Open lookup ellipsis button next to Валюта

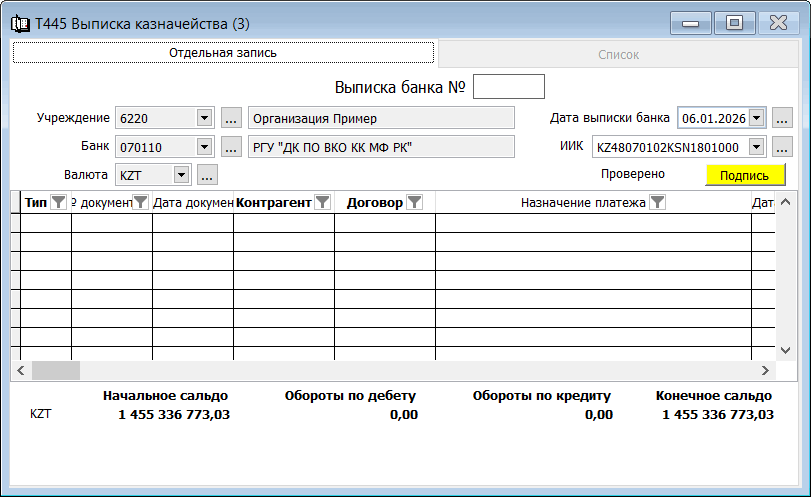[x=207, y=175]
